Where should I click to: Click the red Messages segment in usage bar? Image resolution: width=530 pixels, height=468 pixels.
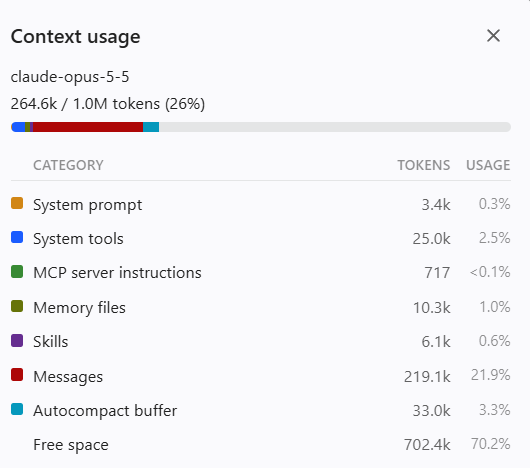coord(88,127)
